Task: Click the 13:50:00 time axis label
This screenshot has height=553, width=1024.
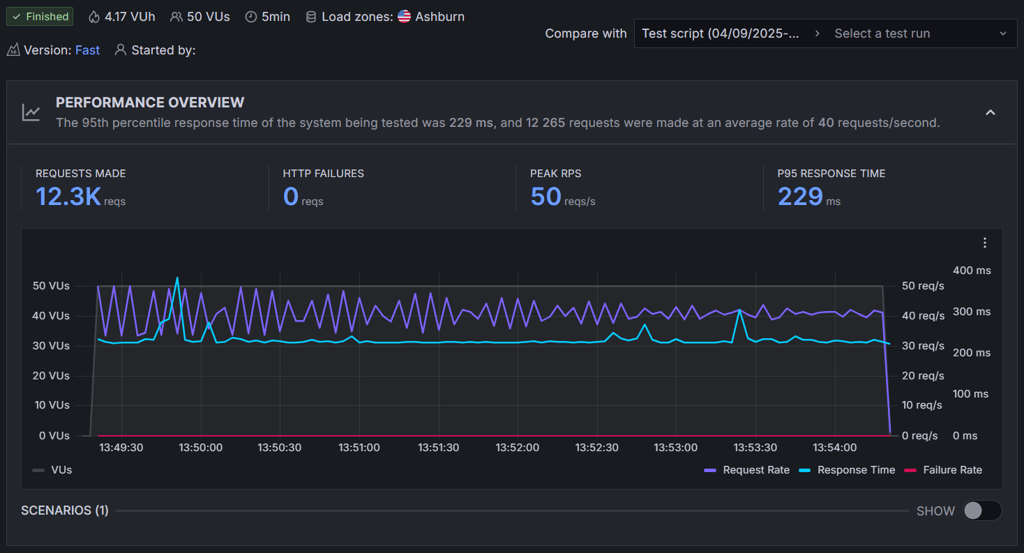Action: pos(200,448)
